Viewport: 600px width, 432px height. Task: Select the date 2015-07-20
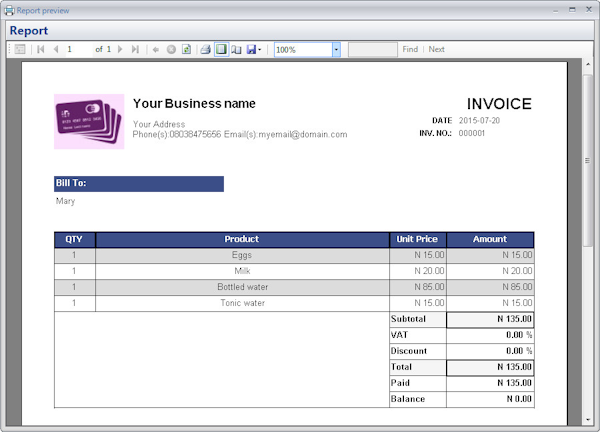coord(479,121)
